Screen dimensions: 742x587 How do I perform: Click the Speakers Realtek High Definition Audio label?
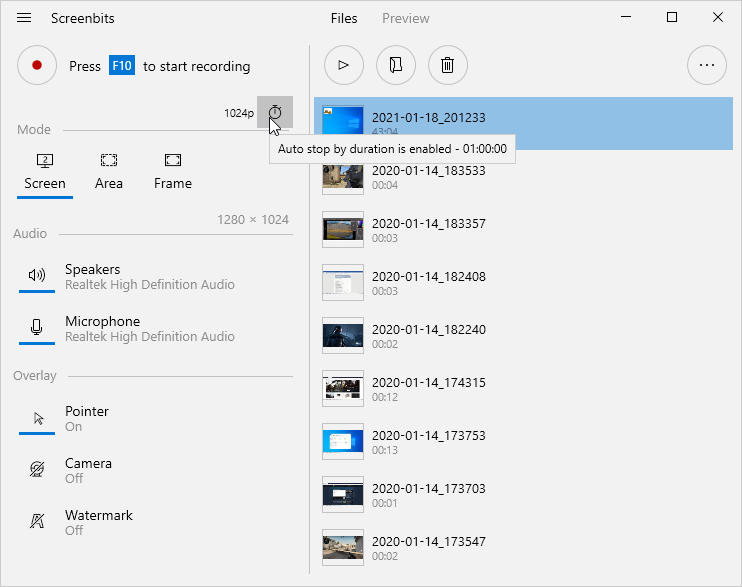tap(150, 276)
